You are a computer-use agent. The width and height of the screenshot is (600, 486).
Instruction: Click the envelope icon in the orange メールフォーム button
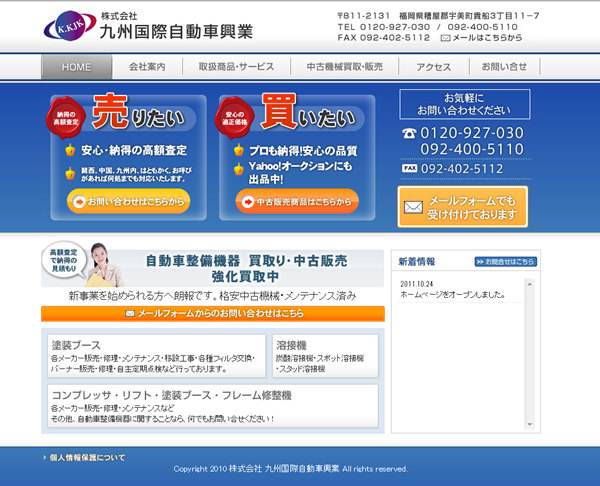[413, 207]
